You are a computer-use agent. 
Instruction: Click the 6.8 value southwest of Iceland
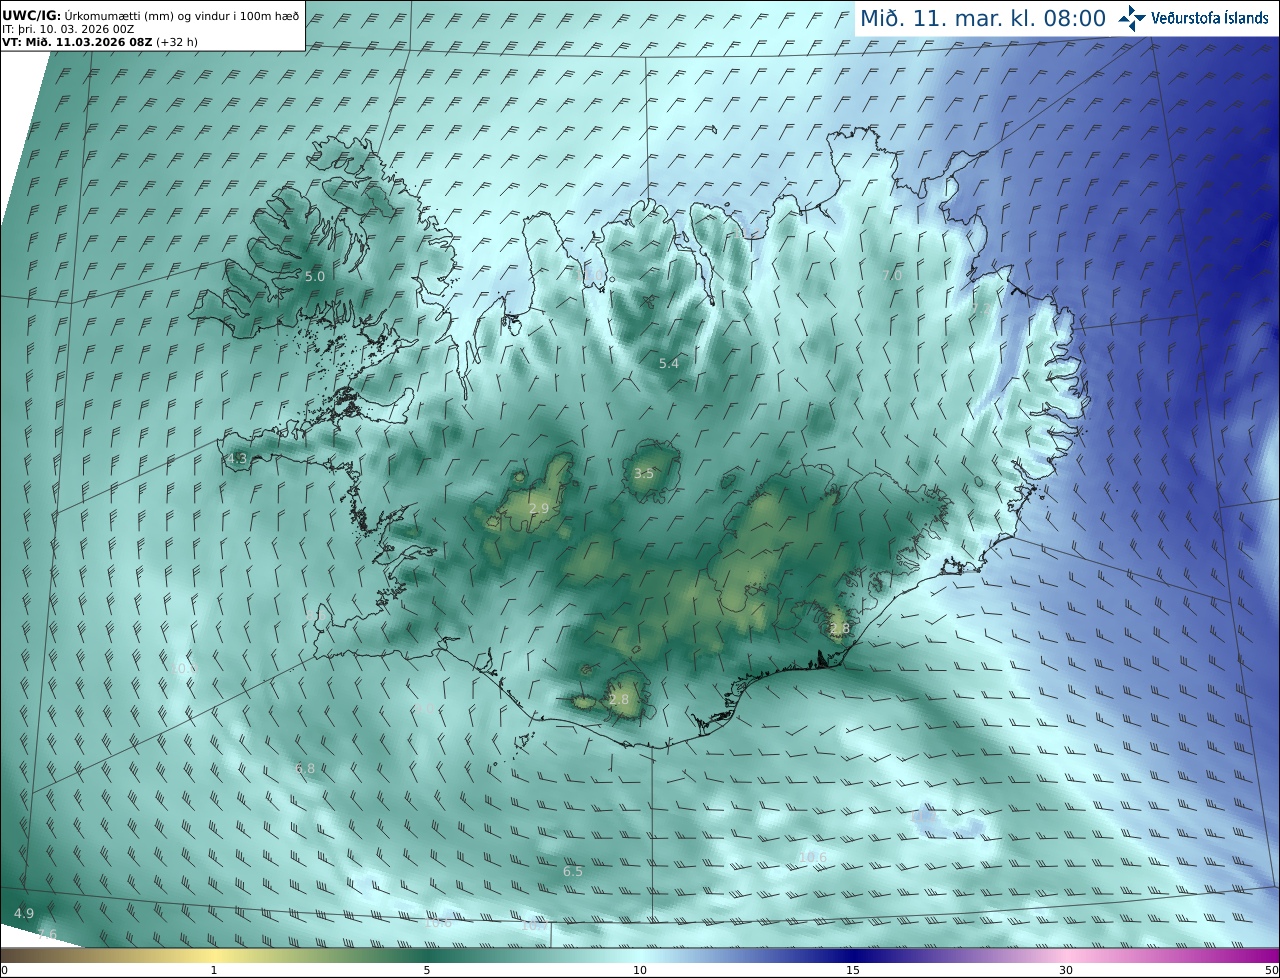[305, 769]
